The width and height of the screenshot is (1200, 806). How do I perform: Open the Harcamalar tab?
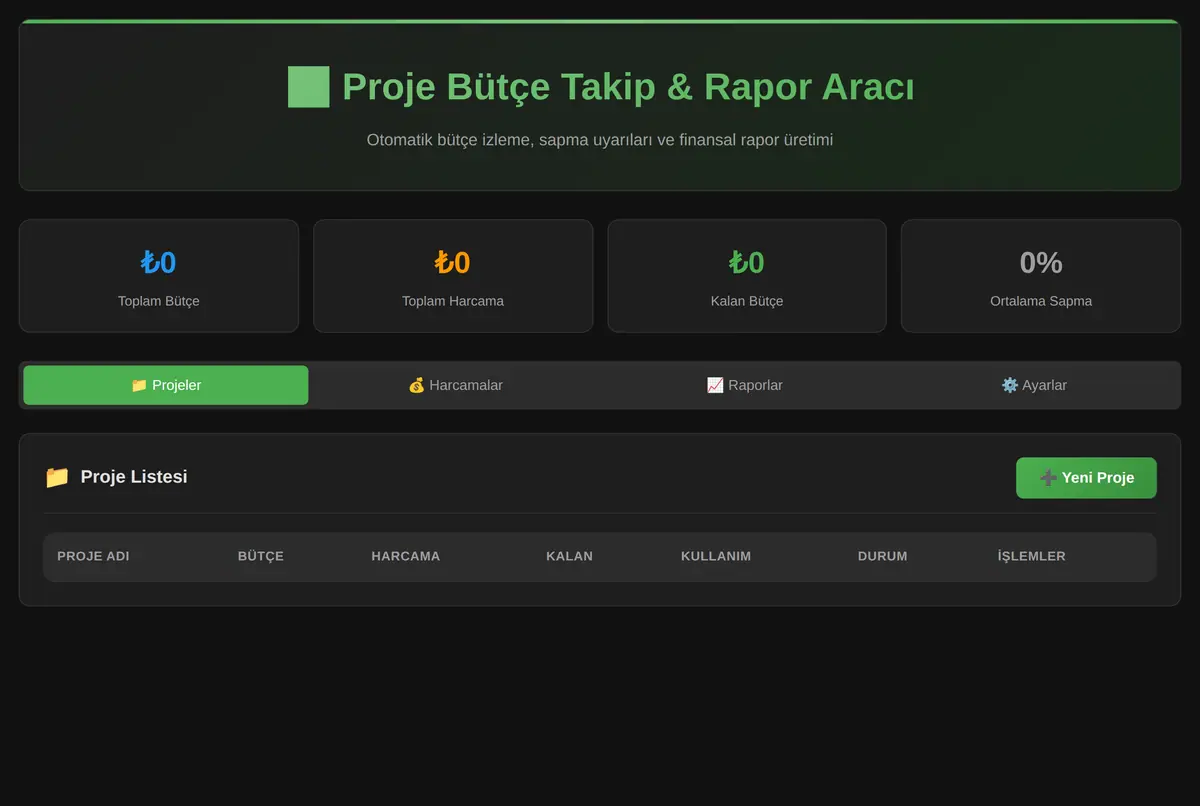tap(455, 385)
